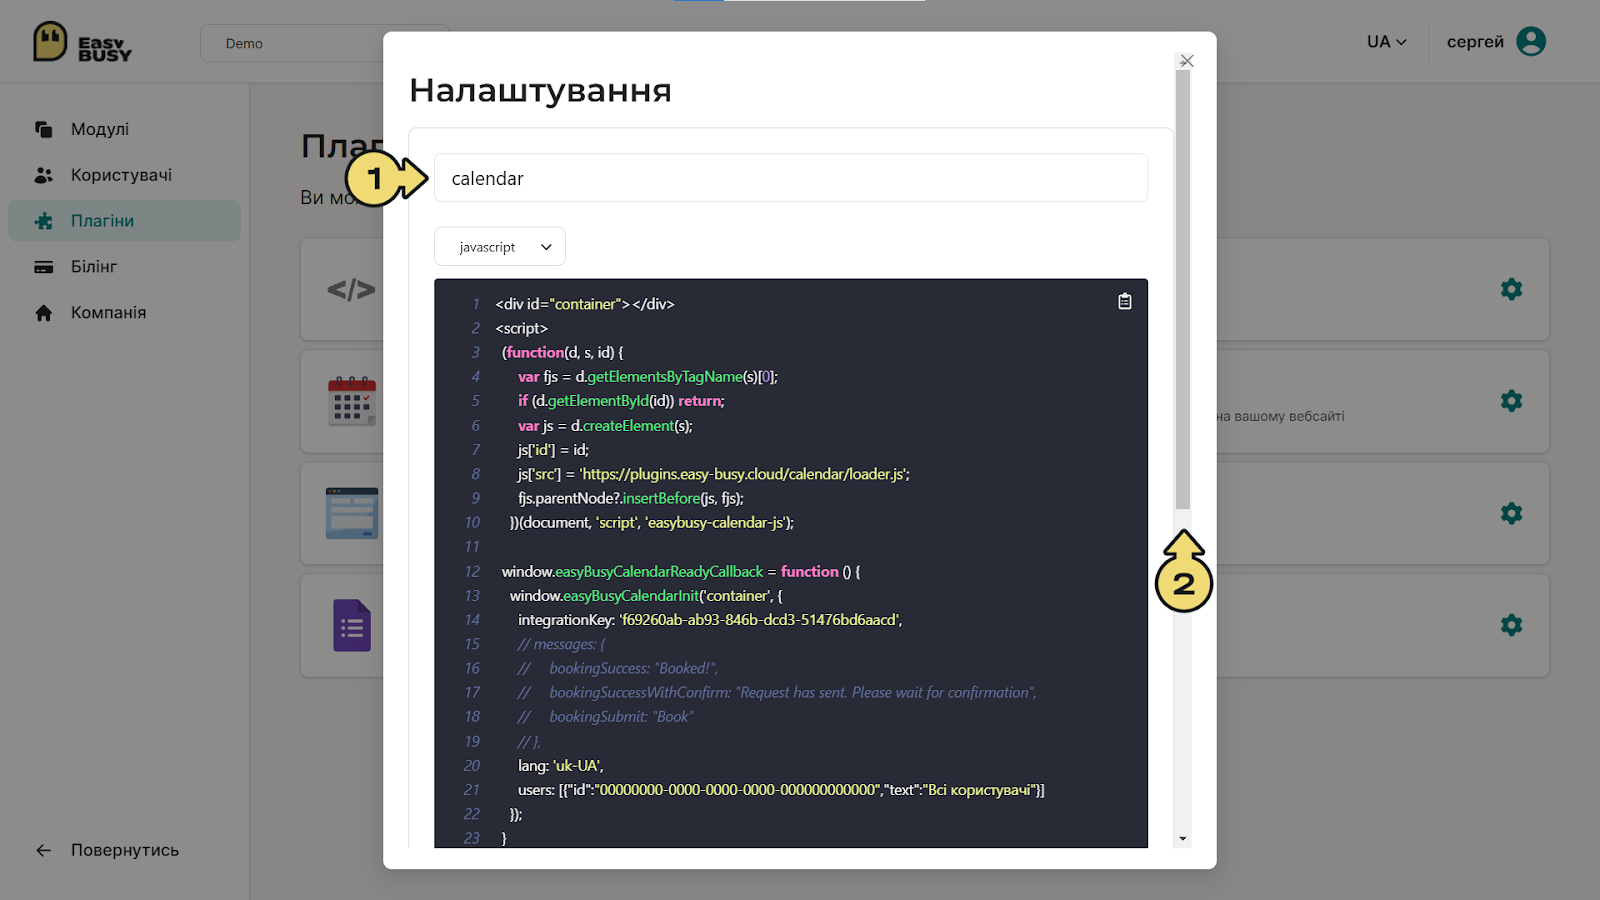
Task: Open settings gear of the first plugin card
Action: click(x=1512, y=289)
